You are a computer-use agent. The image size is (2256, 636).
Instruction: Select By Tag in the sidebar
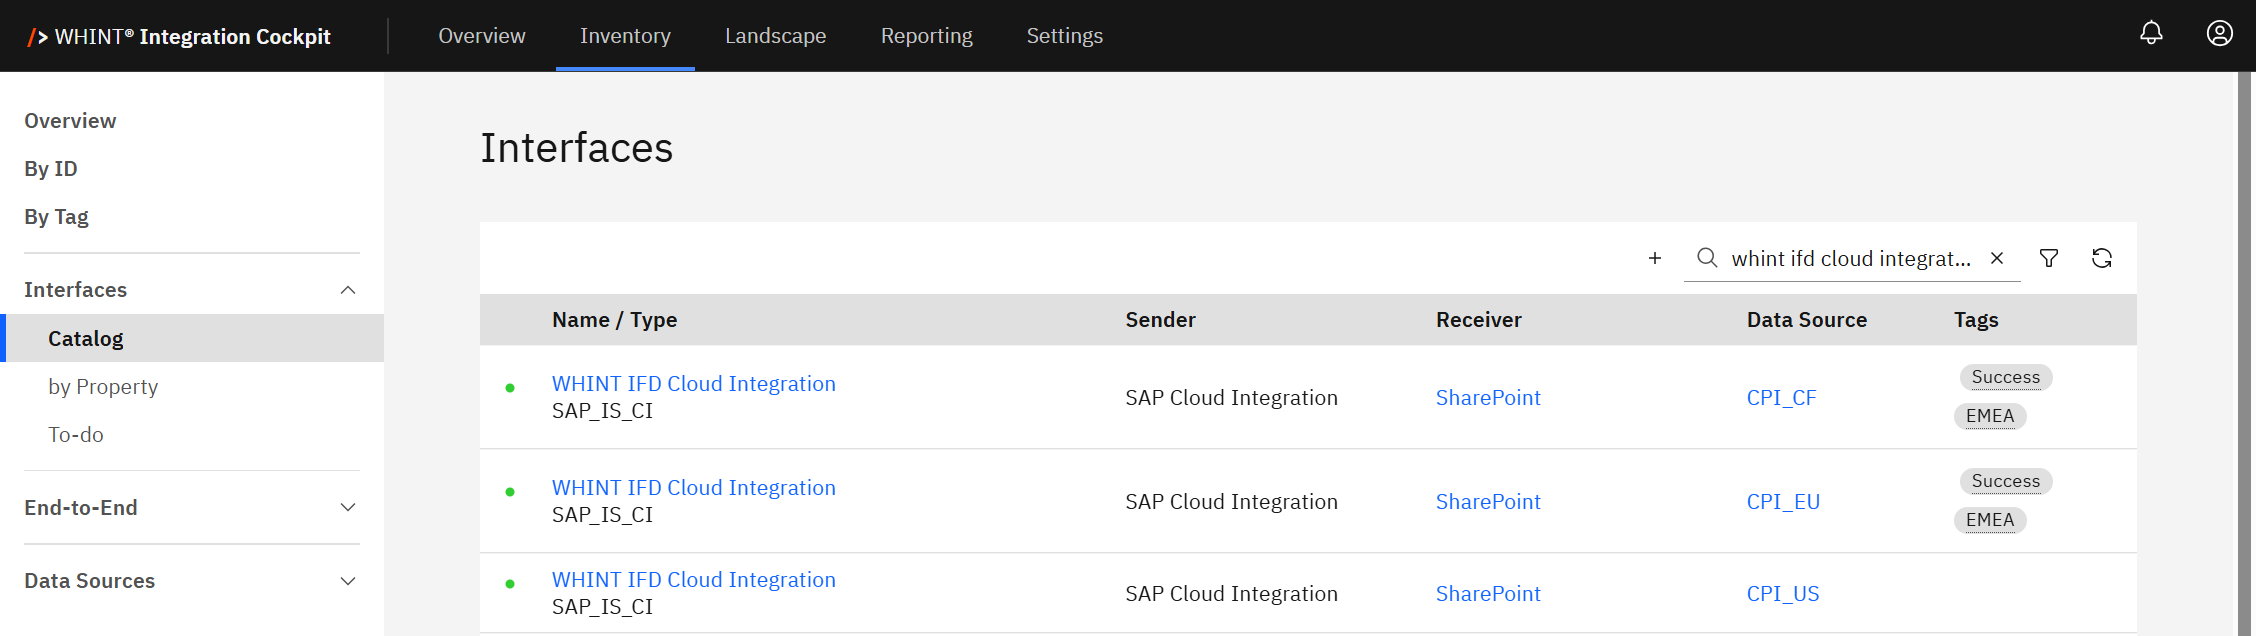click(56, 217)
